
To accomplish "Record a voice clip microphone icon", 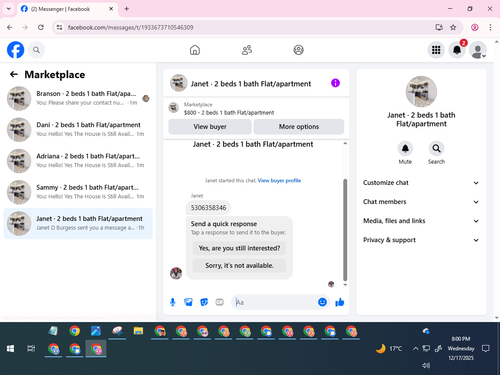I will click(x=173, y=302).
